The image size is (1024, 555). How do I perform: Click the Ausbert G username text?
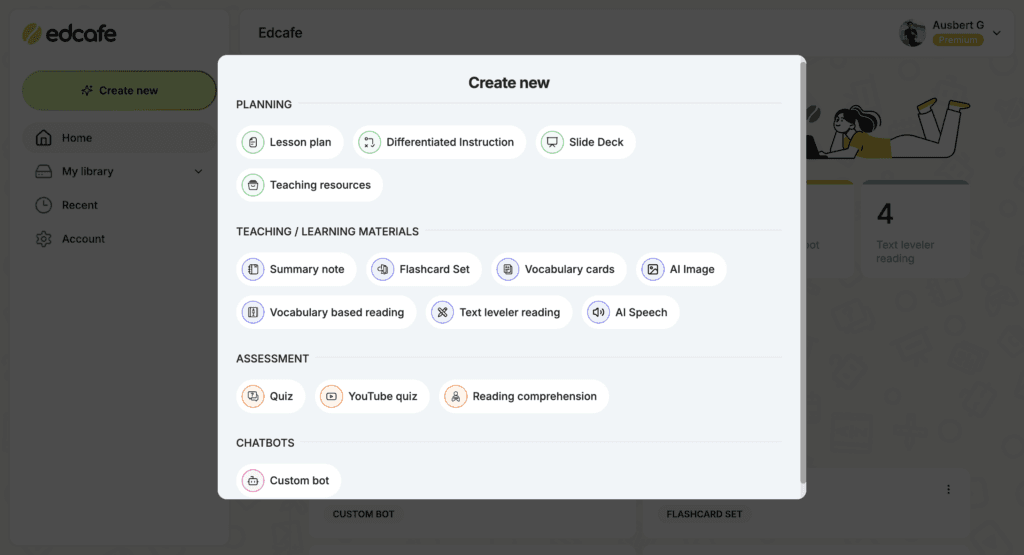point(958,25)
